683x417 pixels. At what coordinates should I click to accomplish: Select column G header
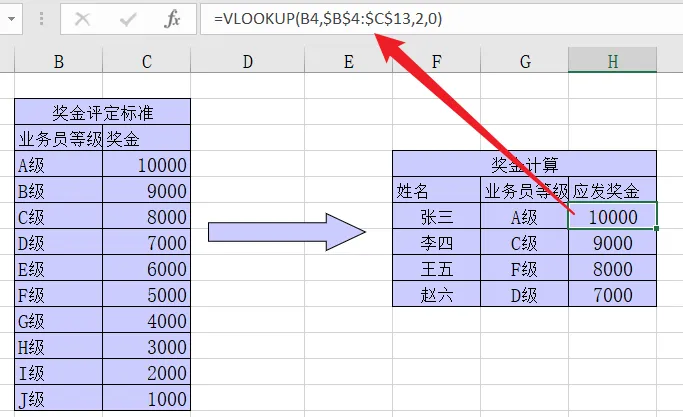524,62
